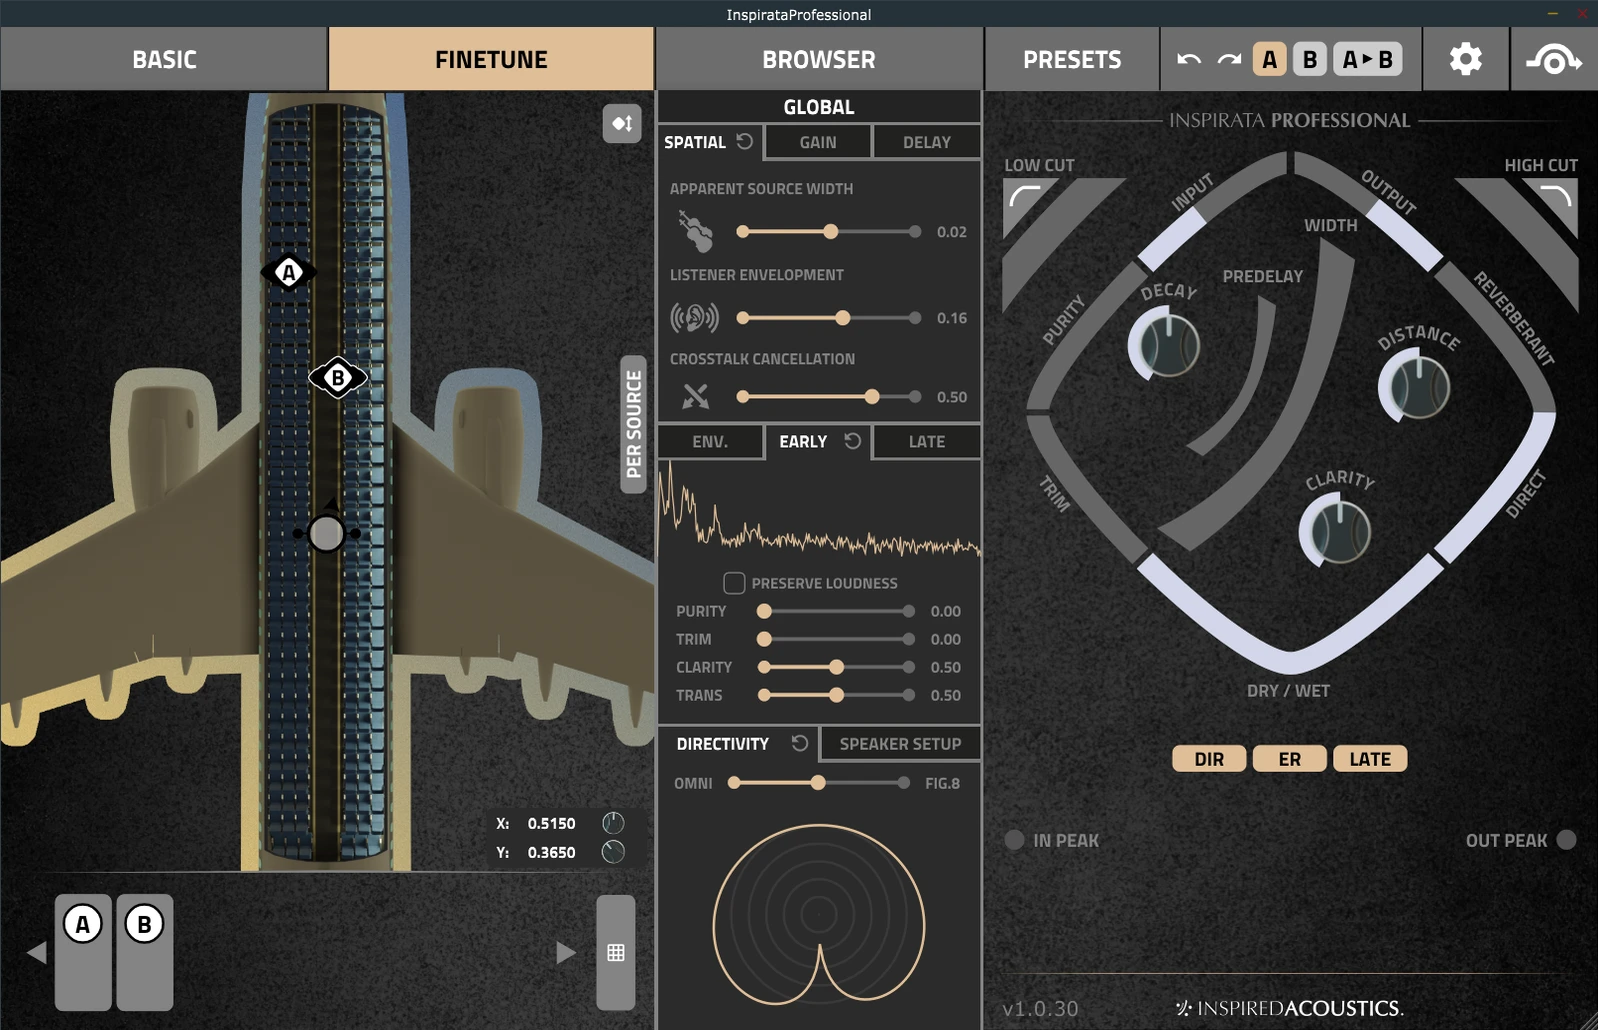Reset the Spatial settings
This screenshot has width=1598, height=1030.
tap(745, 142)
